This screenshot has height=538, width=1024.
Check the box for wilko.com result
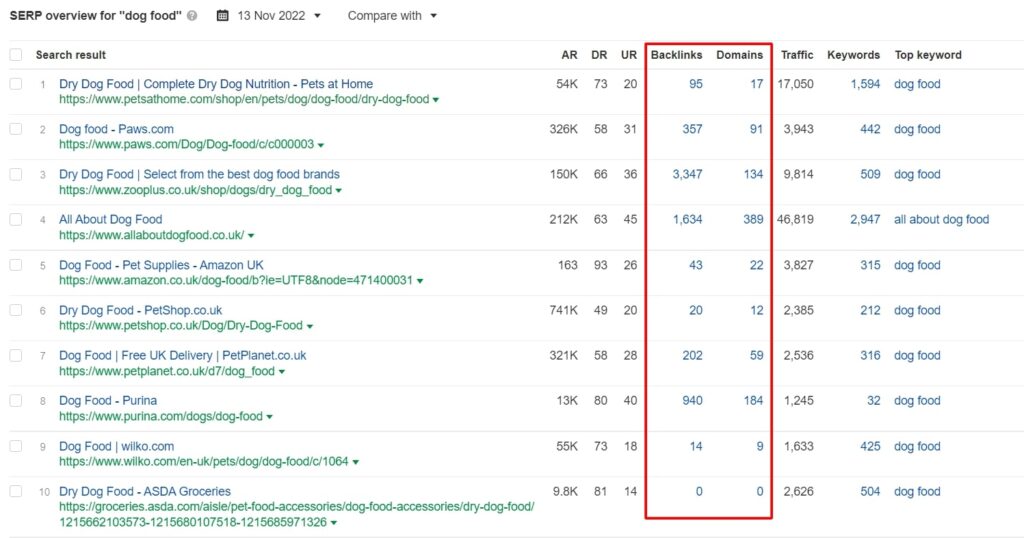[x=16, y=446]
